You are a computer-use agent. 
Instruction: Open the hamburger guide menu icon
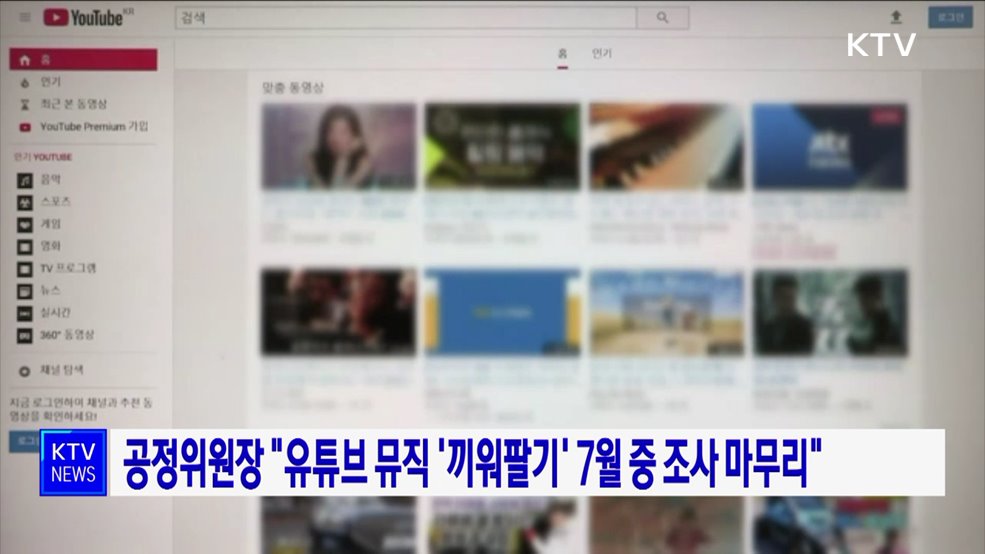[x=25, y=18]
